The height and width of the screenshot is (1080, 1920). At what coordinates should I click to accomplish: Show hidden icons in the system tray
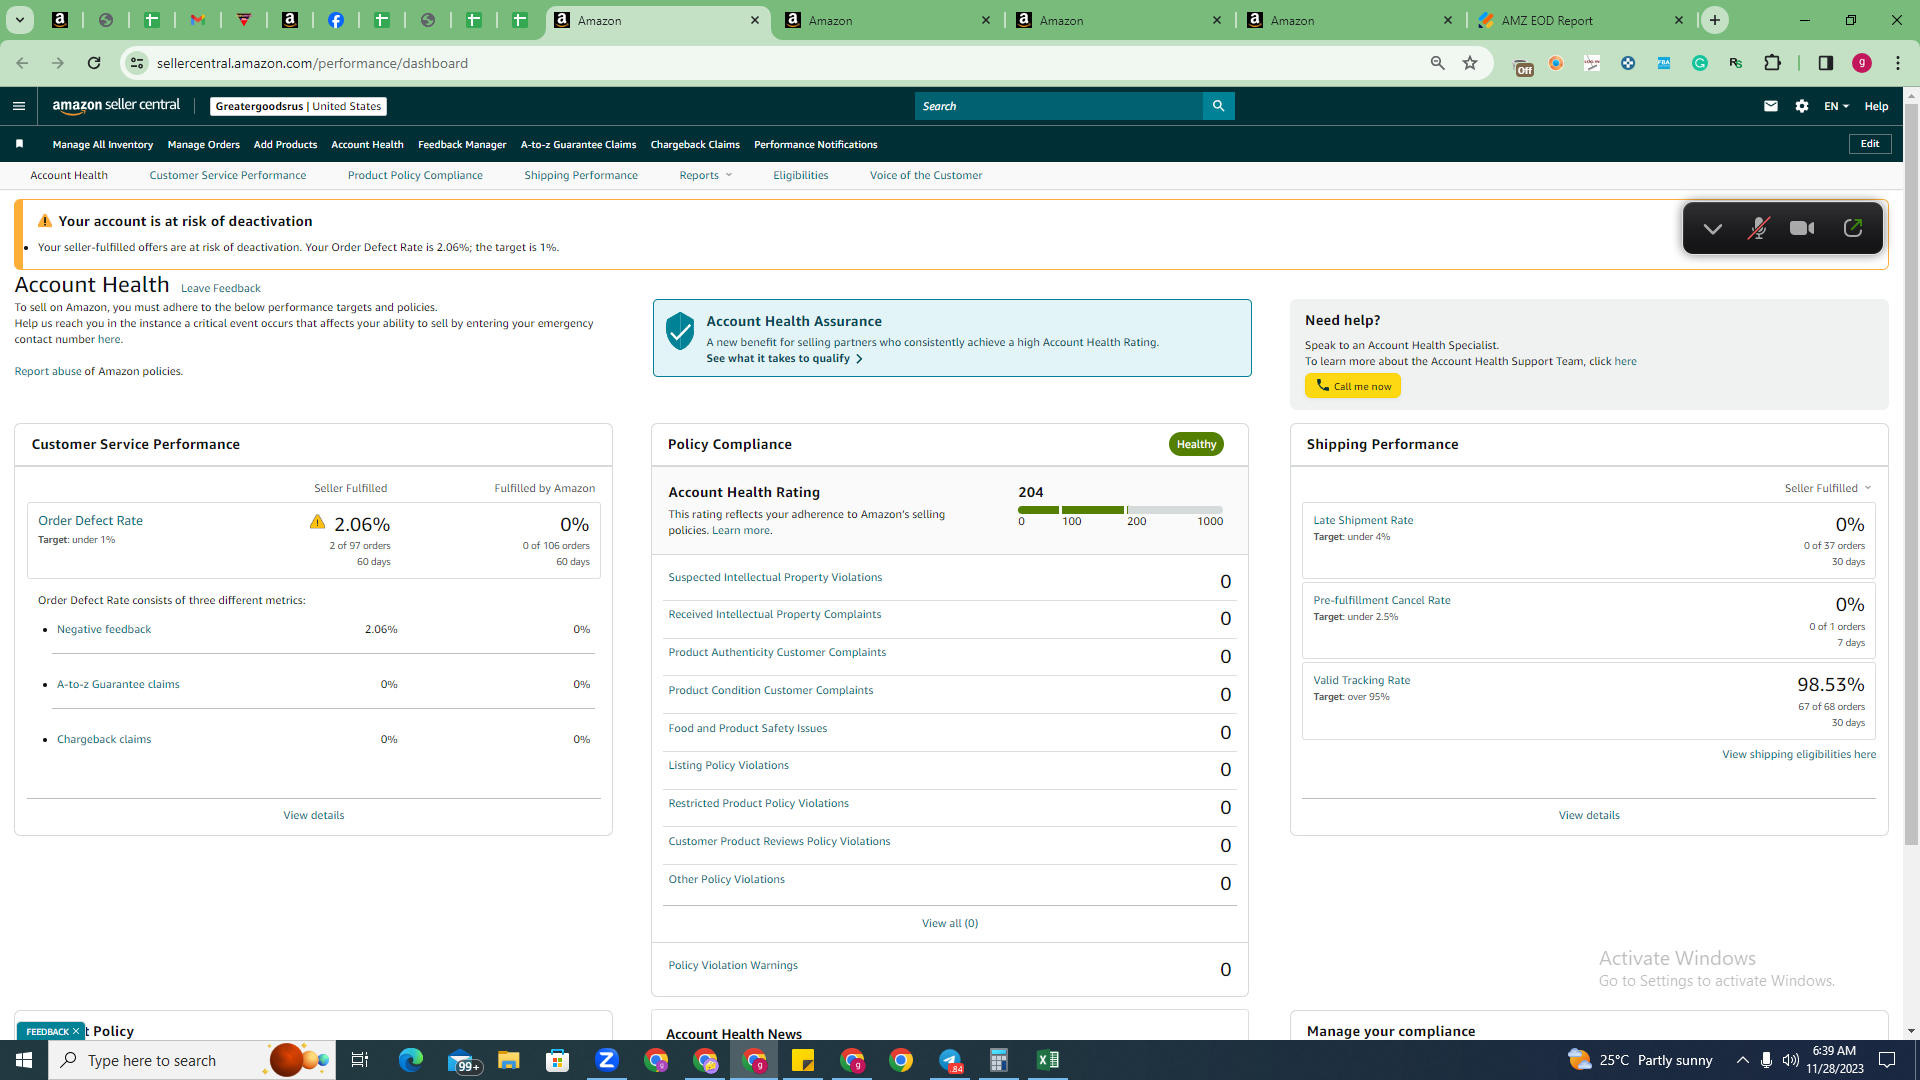pos(1743,1060)
